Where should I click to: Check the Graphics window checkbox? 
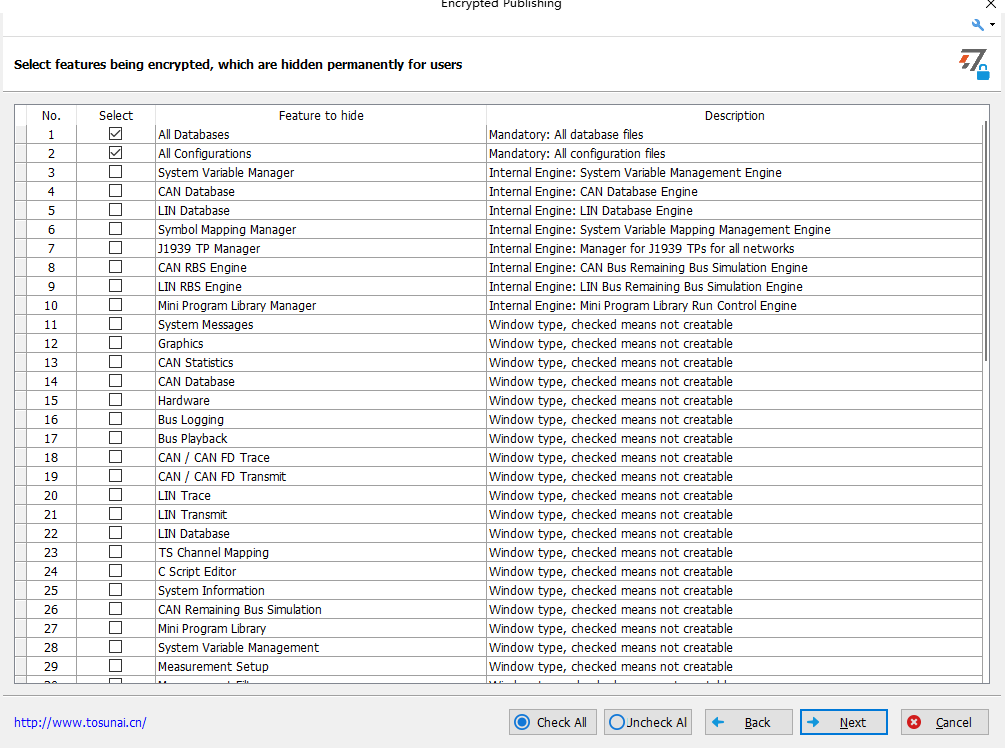pos(116,343)
